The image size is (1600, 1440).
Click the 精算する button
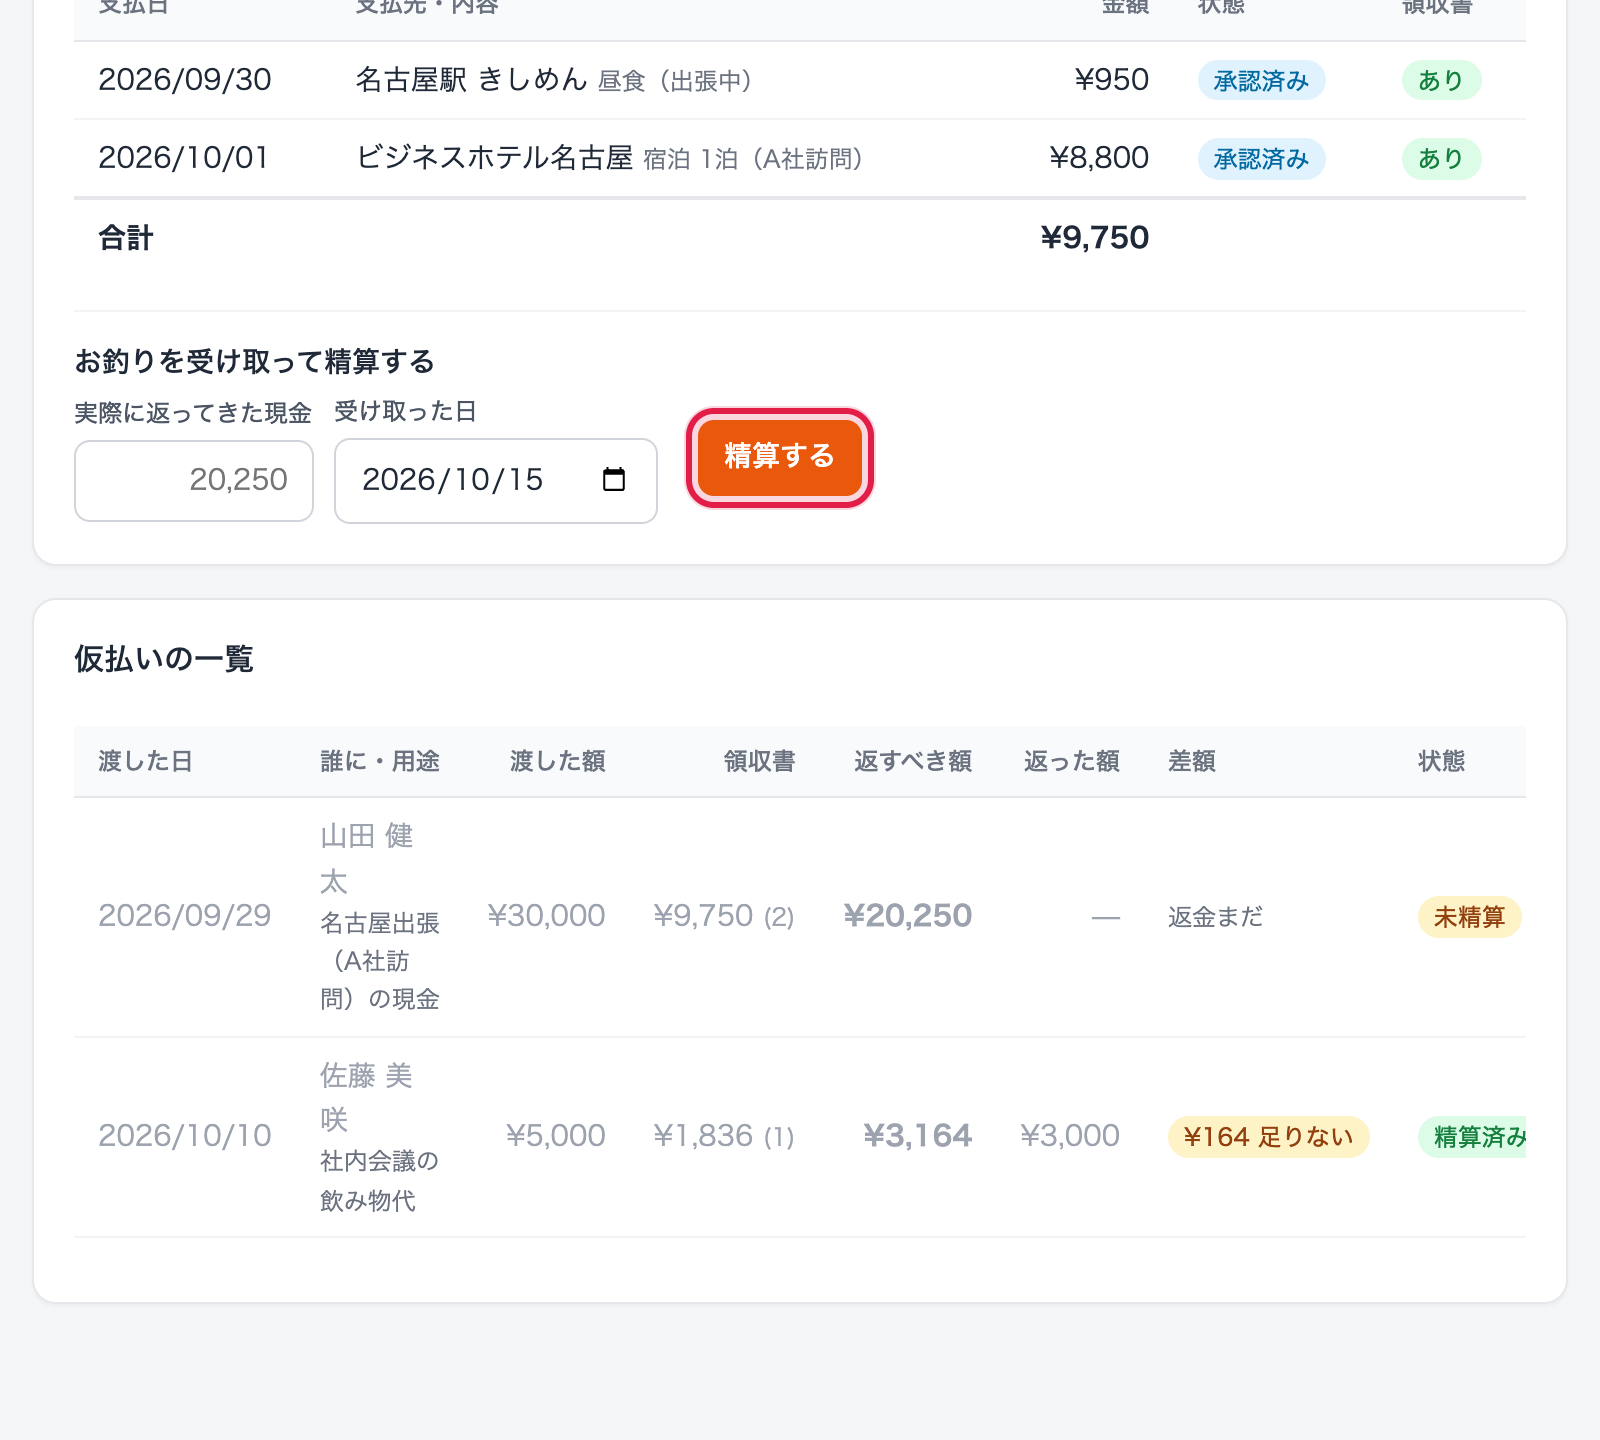779,457
